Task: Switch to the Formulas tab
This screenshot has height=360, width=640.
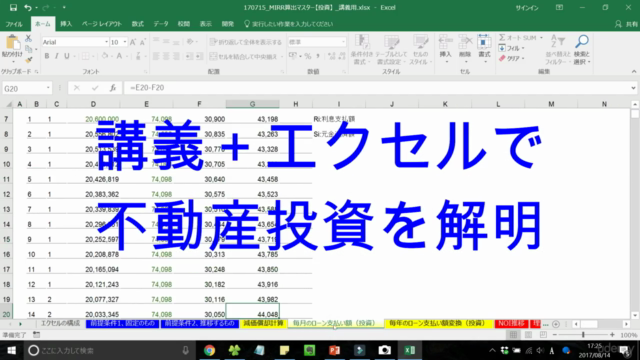Action: coord(138,24)
